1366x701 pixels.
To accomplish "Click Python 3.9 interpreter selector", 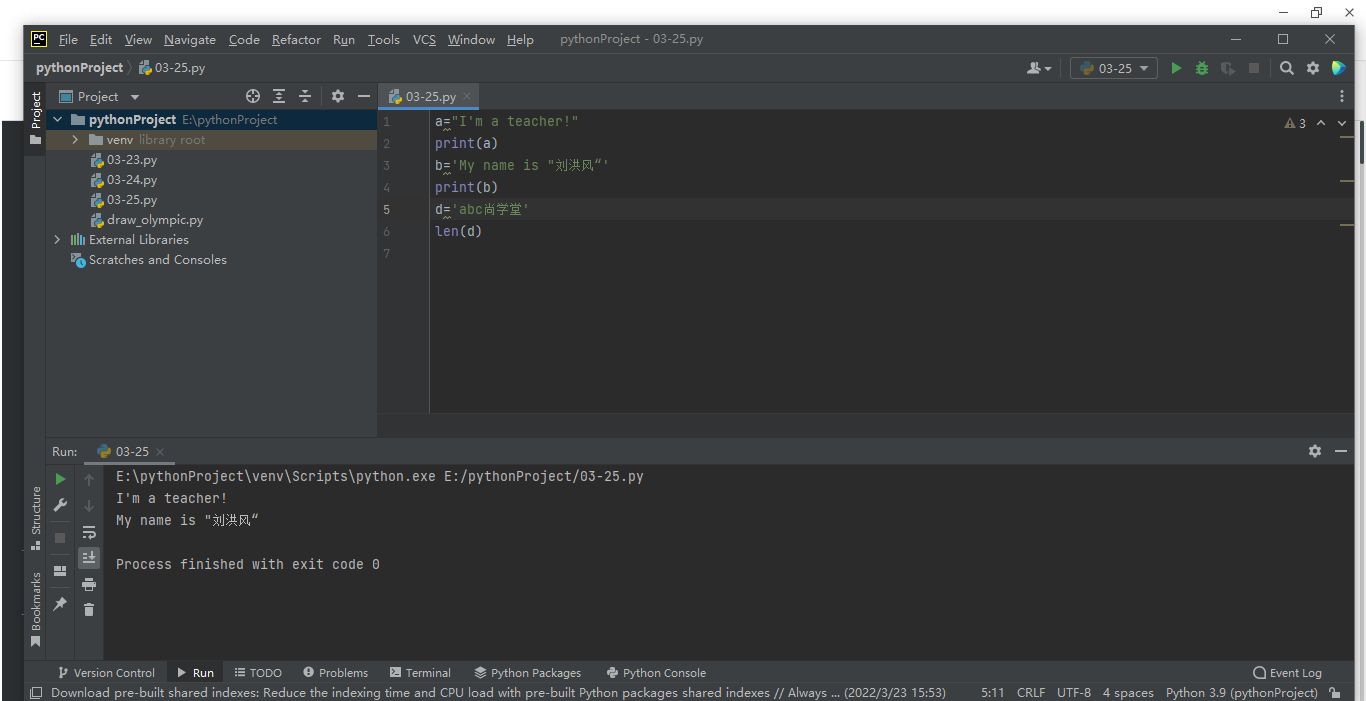I will pos(1241,692).
